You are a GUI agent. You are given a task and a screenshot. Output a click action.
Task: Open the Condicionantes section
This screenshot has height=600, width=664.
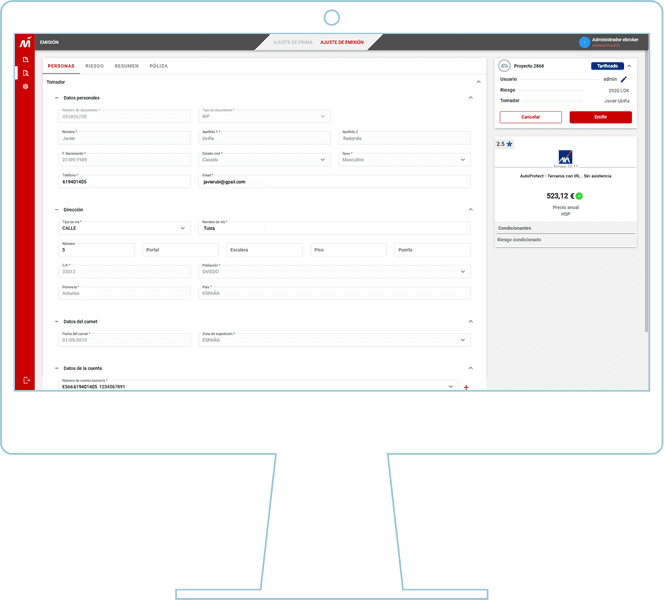566,228
